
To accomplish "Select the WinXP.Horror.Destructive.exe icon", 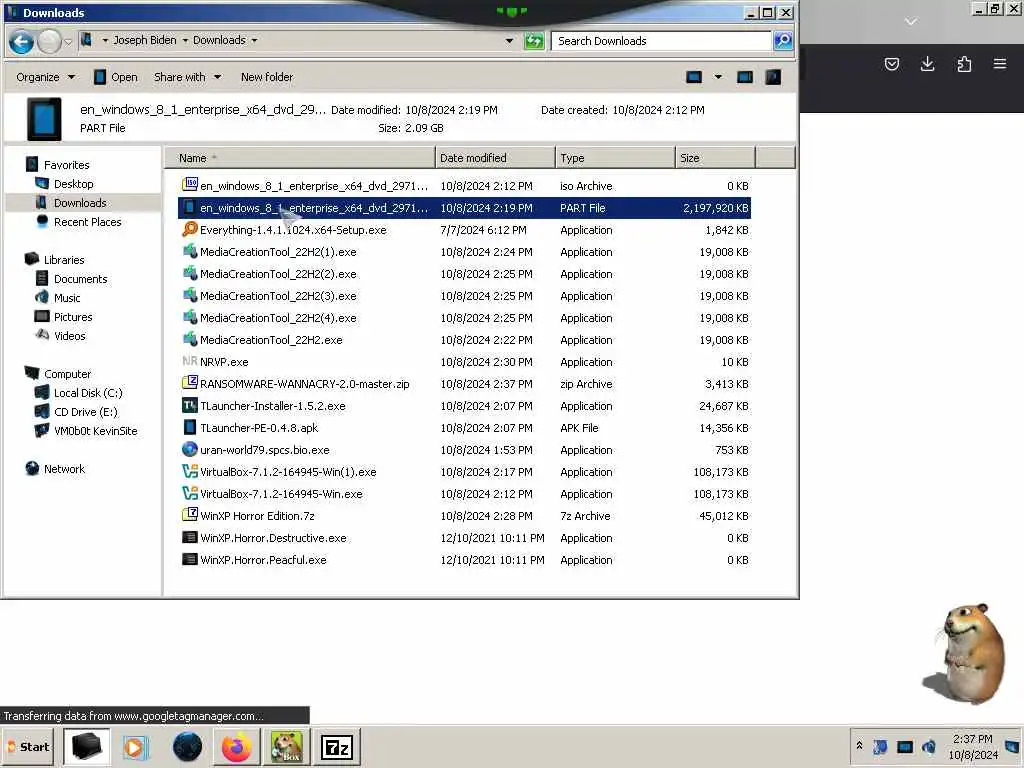I will [189, 537].
